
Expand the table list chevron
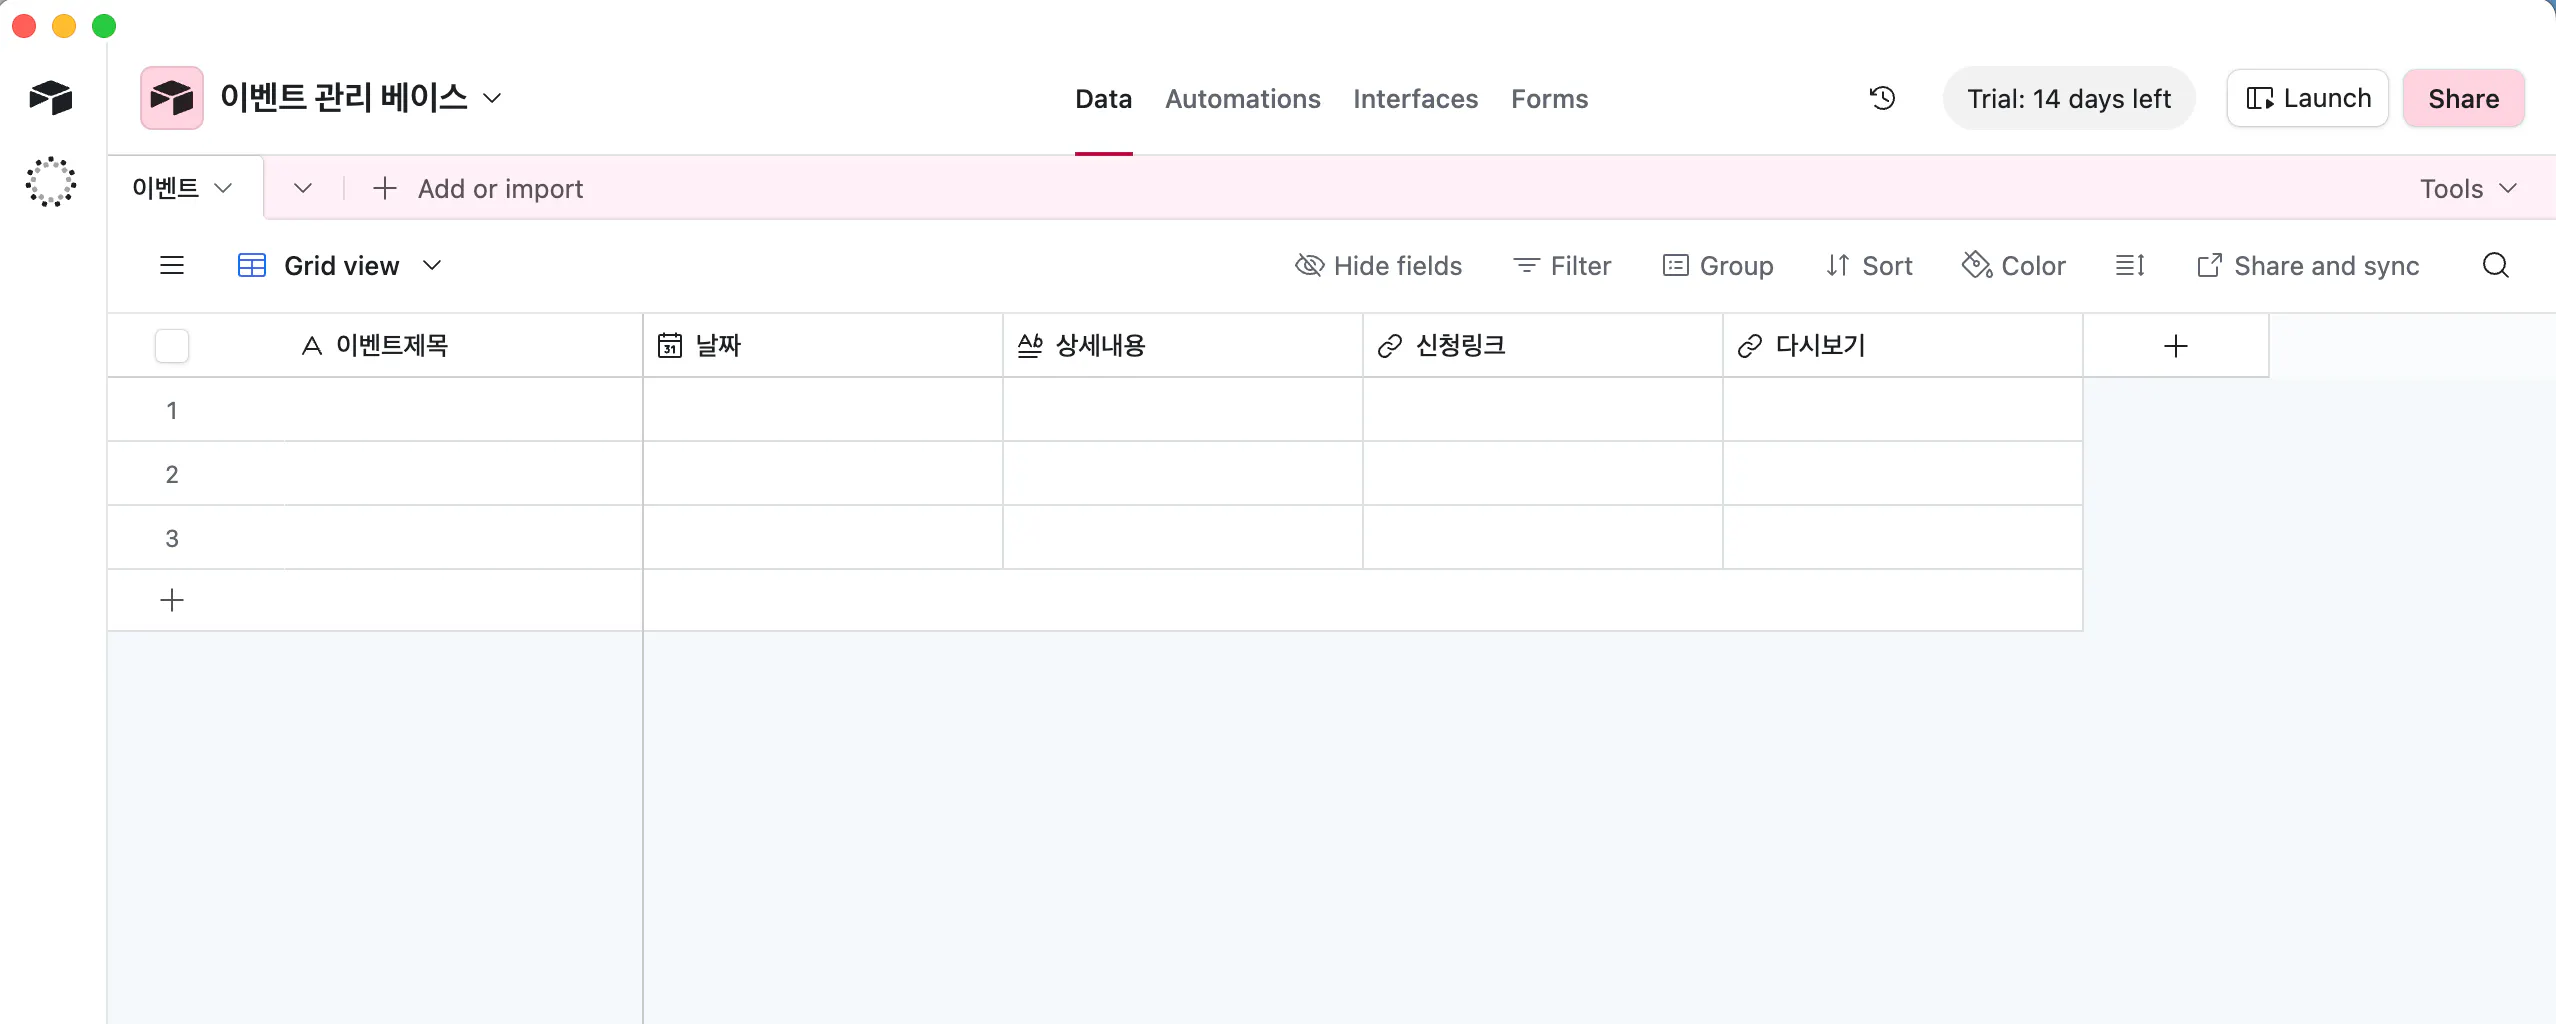303,188
